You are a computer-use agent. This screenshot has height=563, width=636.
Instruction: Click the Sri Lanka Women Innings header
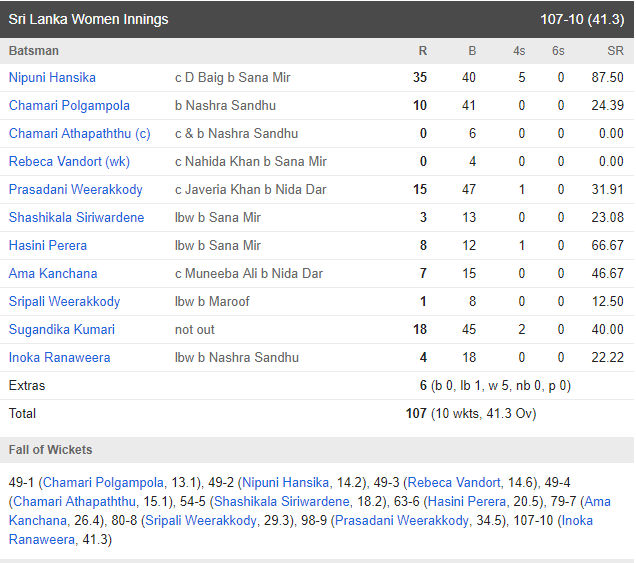click(x=88, y=19)
